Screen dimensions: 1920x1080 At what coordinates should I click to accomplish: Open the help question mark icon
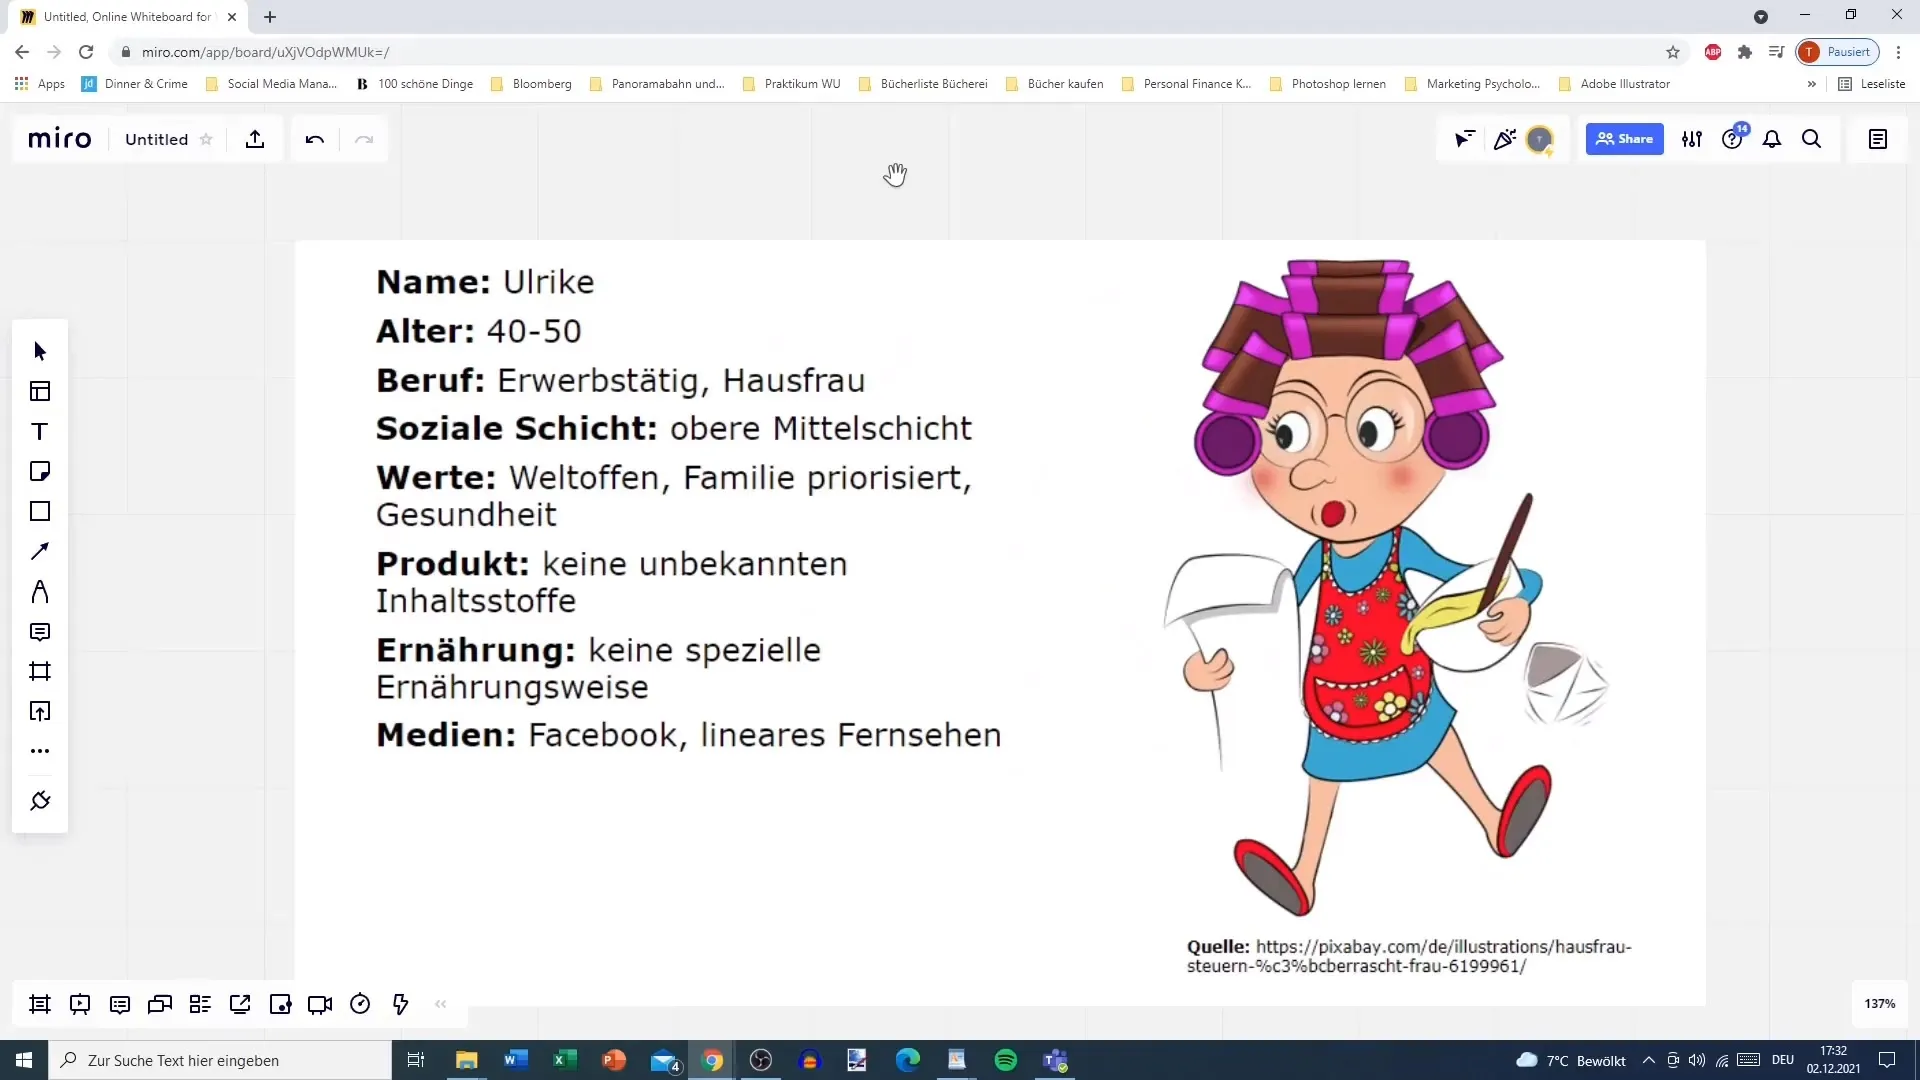(1732, 139)
